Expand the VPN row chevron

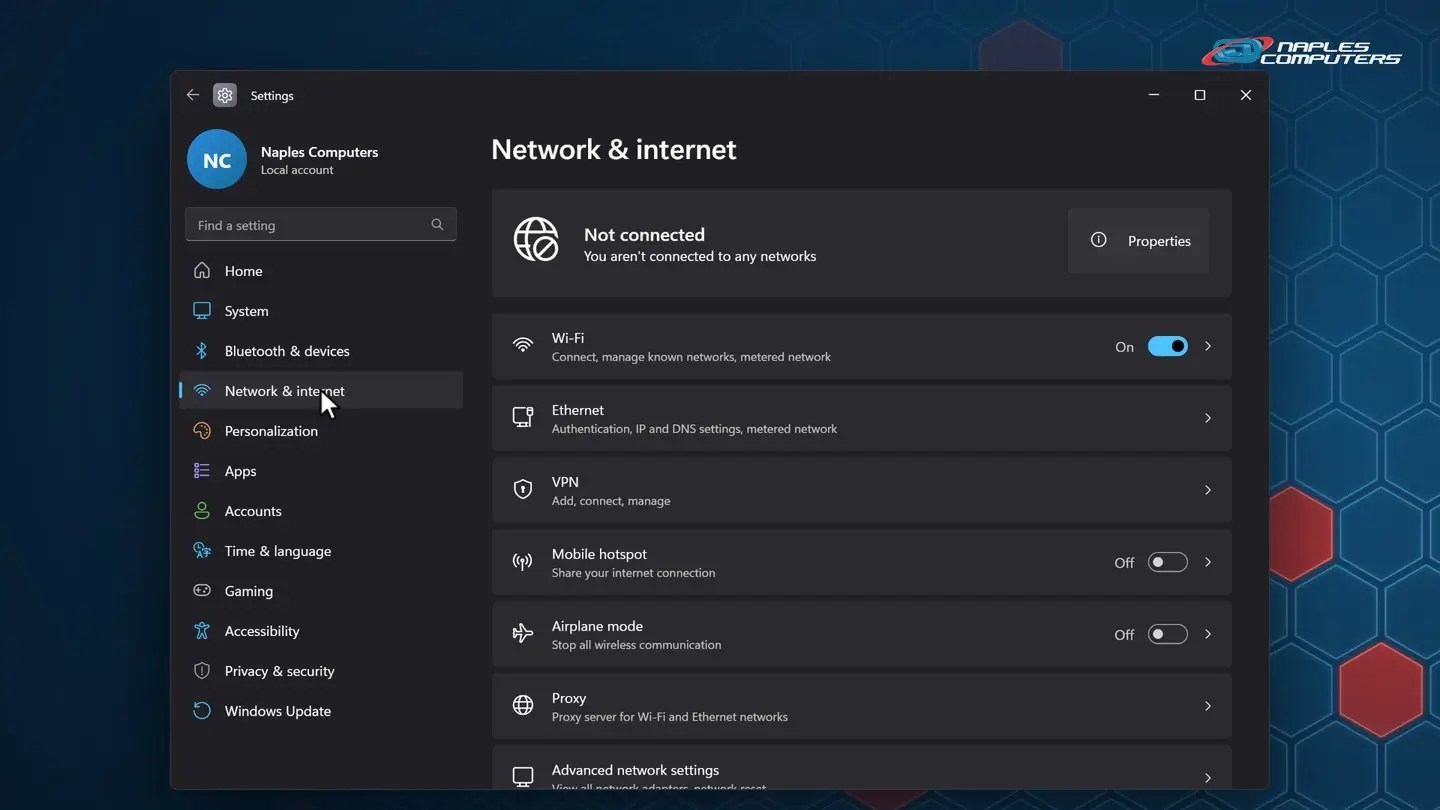[1208, 490]
